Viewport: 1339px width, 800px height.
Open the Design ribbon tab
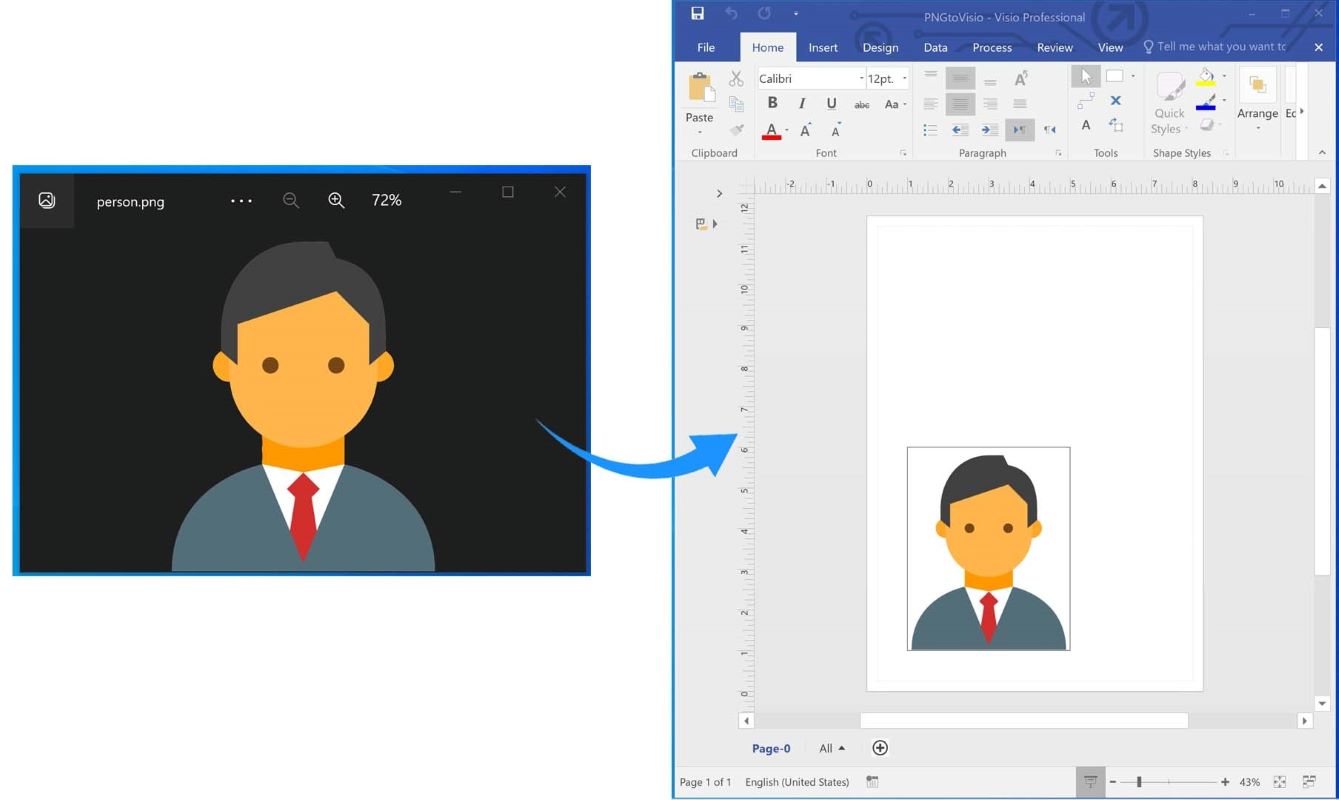(x=880, y=47)
